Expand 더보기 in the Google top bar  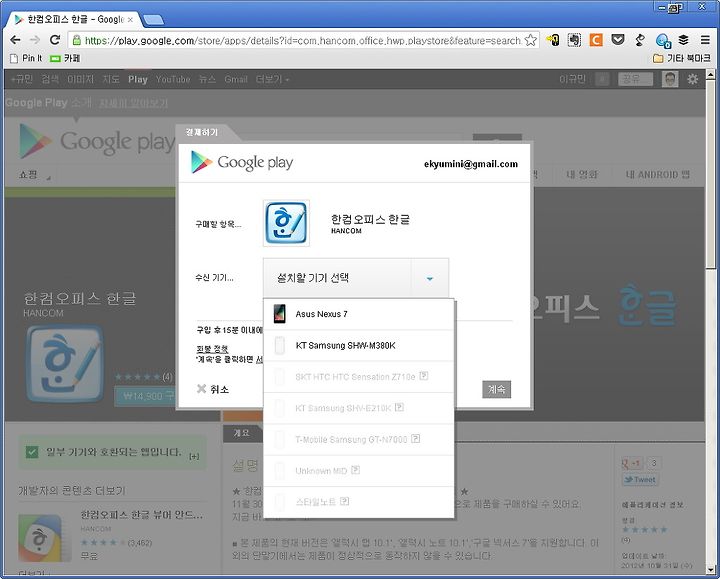tap(272, 79)
